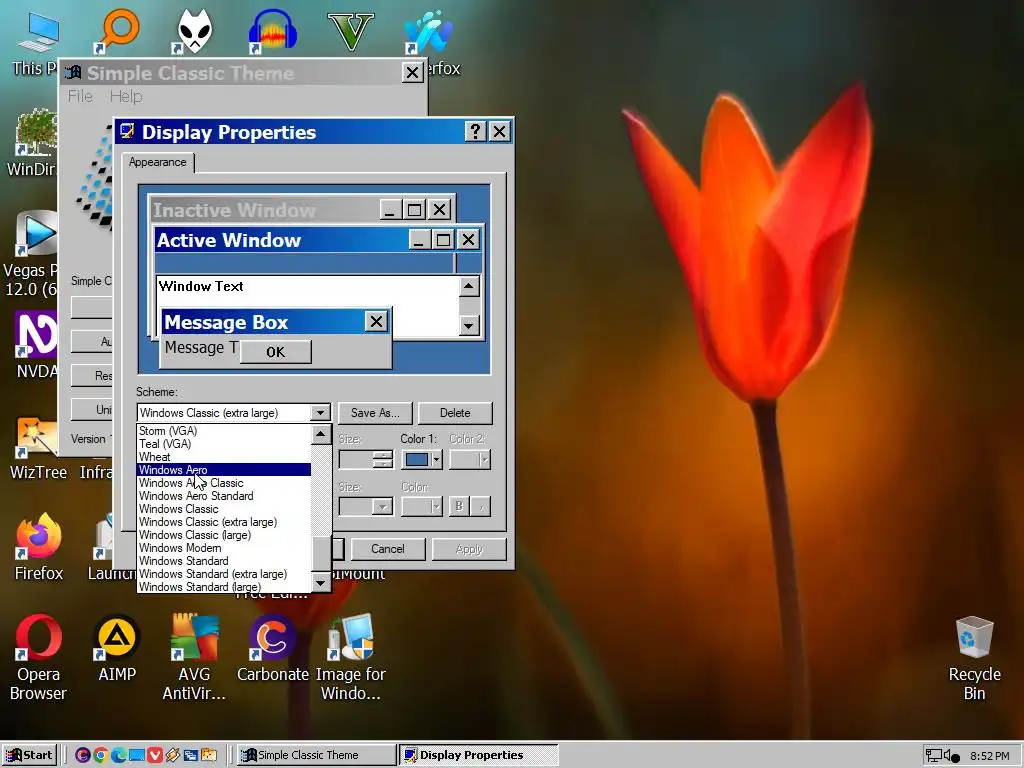1024x768 pixels.
Task: Open the Carbonate desktop shortcut
Action: [x=272, y=637]
